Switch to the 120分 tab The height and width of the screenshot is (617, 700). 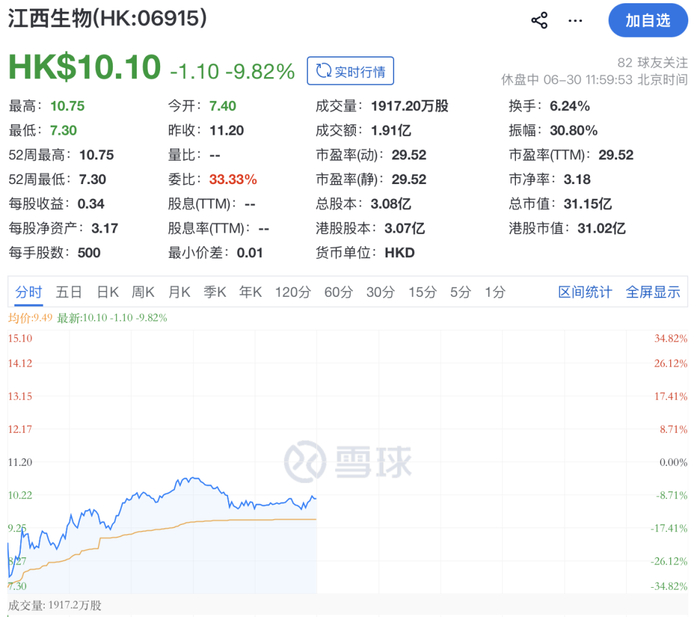[x=293, y=292]
